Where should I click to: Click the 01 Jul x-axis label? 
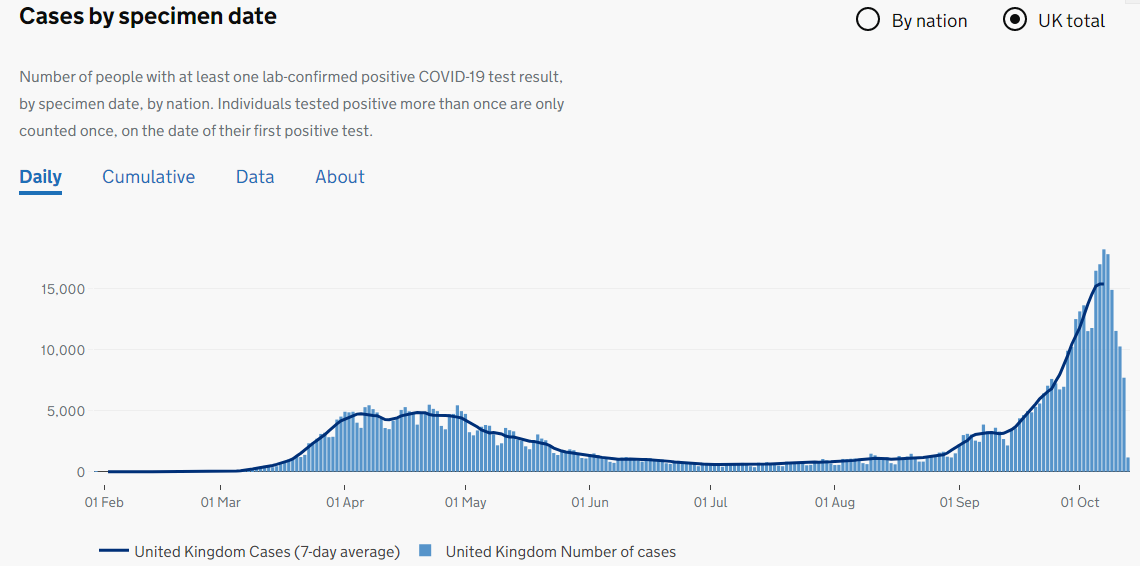coord(710,502)
